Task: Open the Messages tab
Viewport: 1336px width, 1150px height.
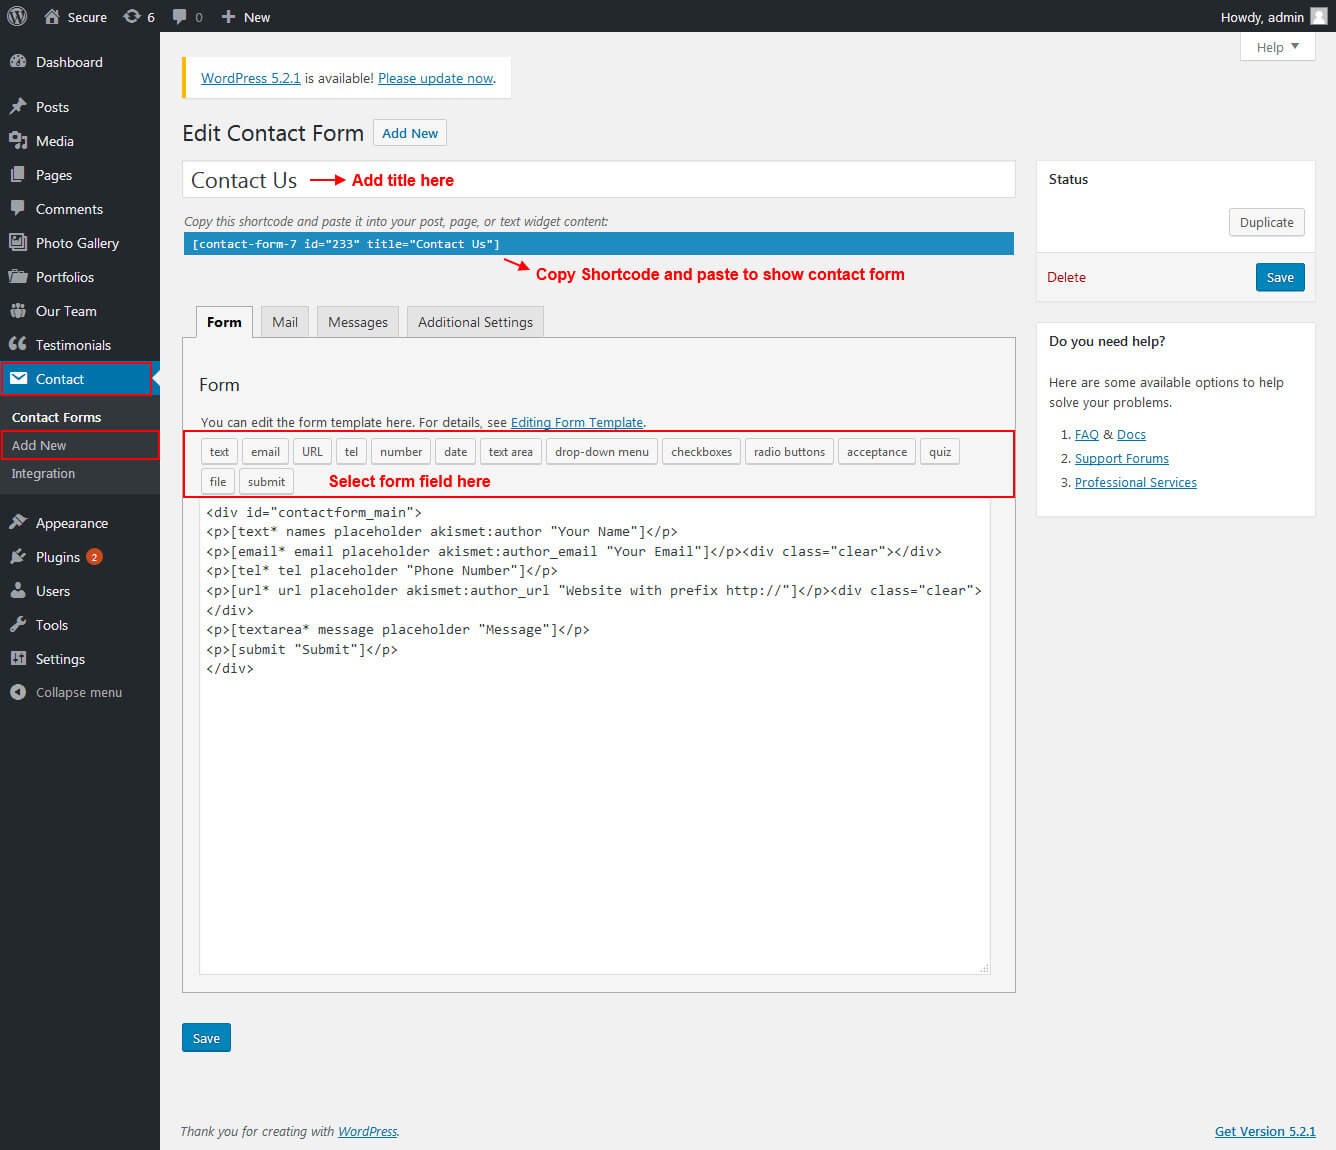Action: coord(358,322)
